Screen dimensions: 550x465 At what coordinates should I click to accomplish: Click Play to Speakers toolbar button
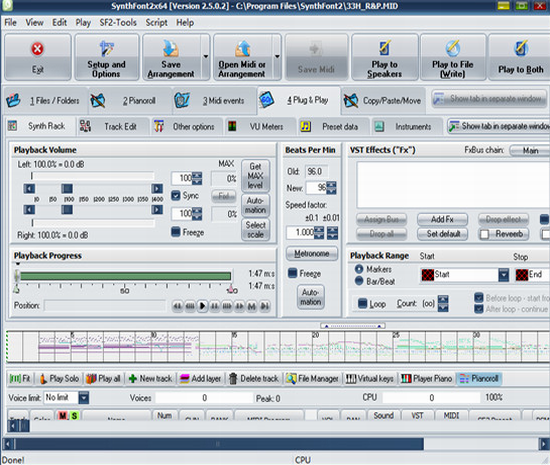point(384,57)
